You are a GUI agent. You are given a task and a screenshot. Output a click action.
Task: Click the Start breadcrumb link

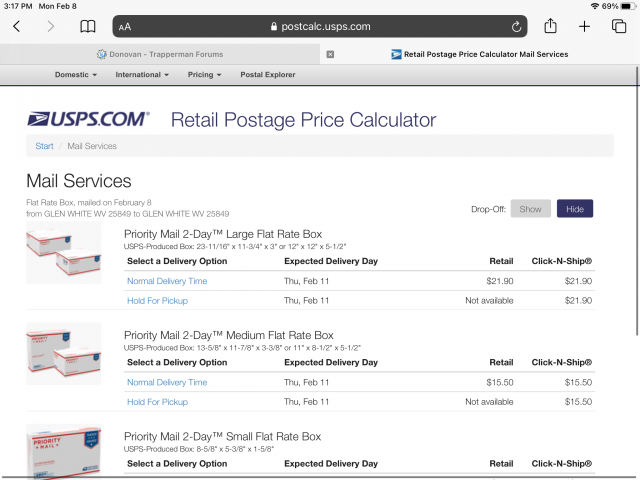coord(44,146)
